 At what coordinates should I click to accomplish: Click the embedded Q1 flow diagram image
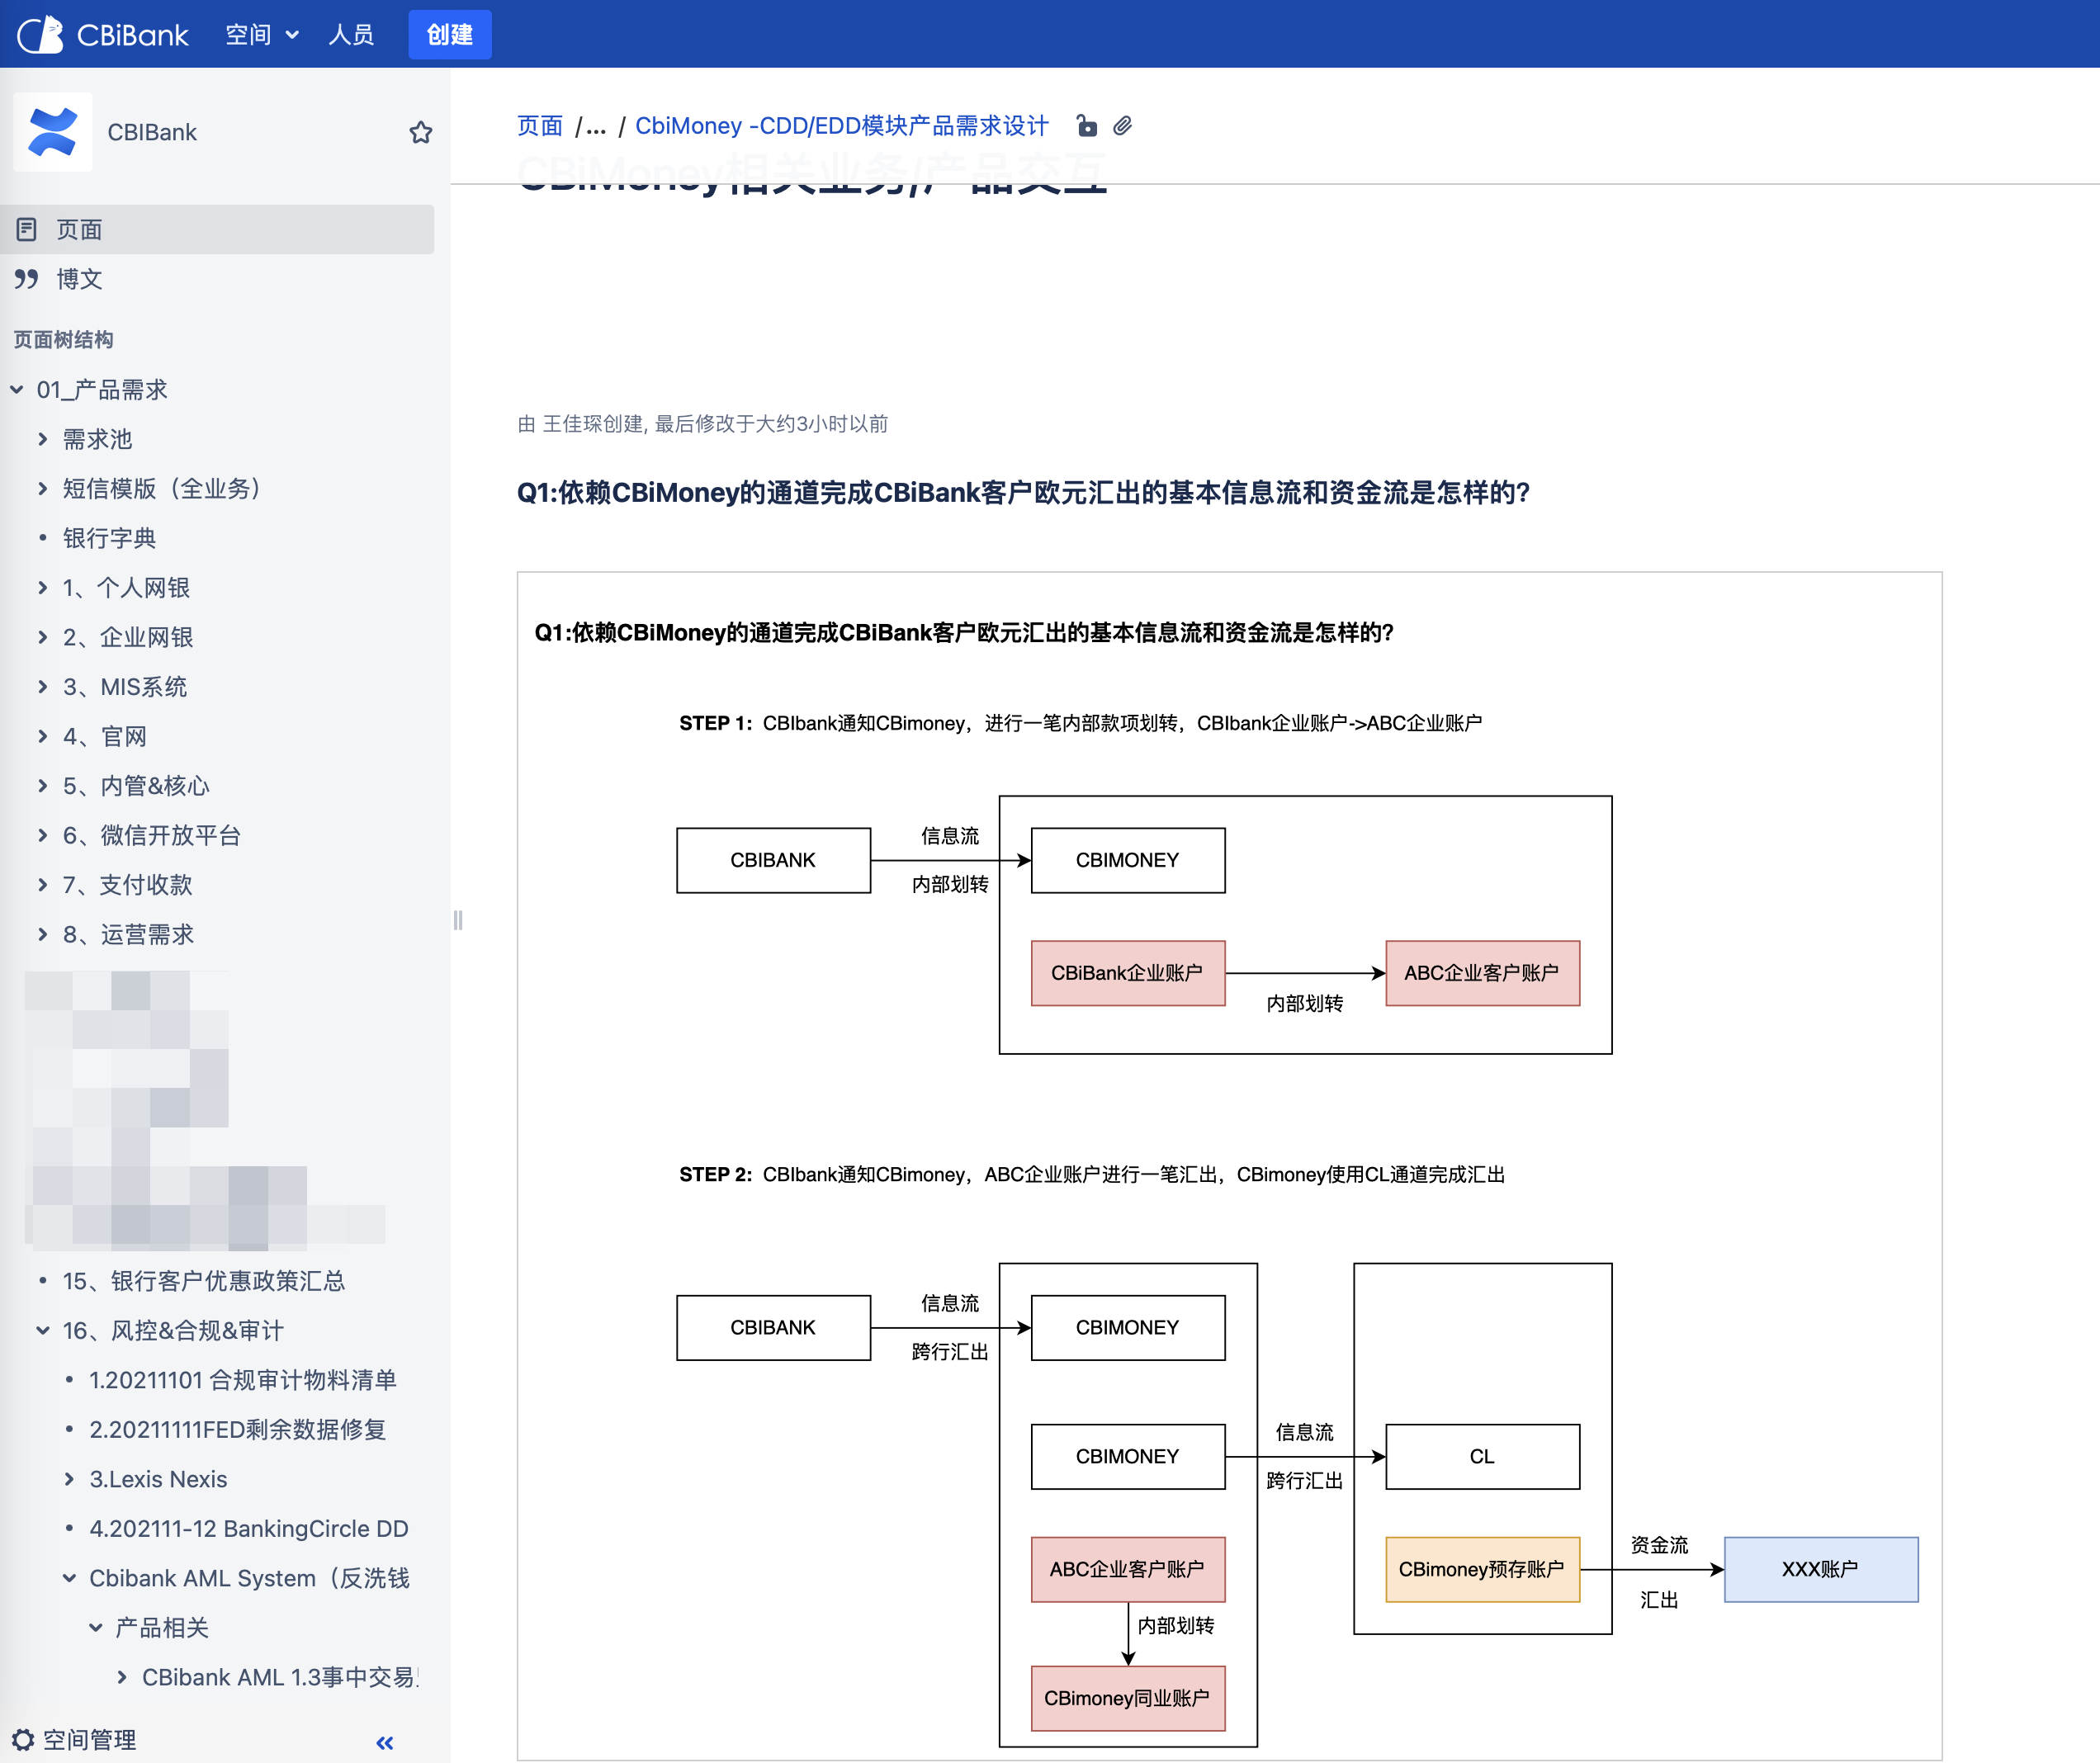(1229, 1166)
